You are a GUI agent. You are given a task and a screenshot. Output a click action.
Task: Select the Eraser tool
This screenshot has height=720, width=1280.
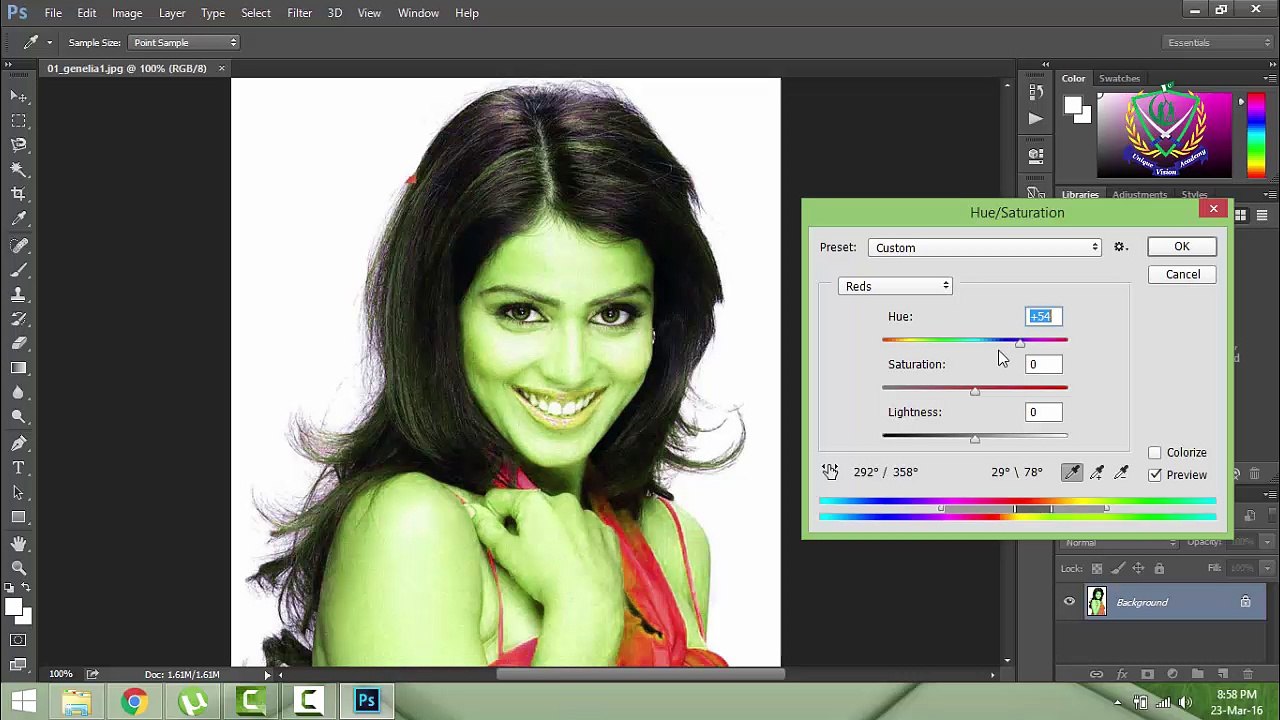coord(18,344)
